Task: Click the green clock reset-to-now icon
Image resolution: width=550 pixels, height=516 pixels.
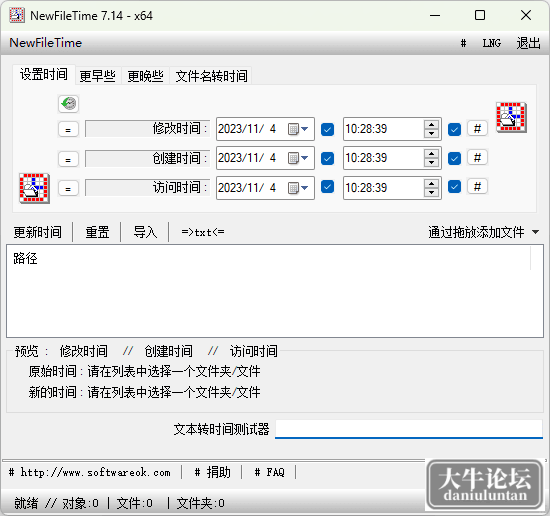Action: (x=68, y=104)
